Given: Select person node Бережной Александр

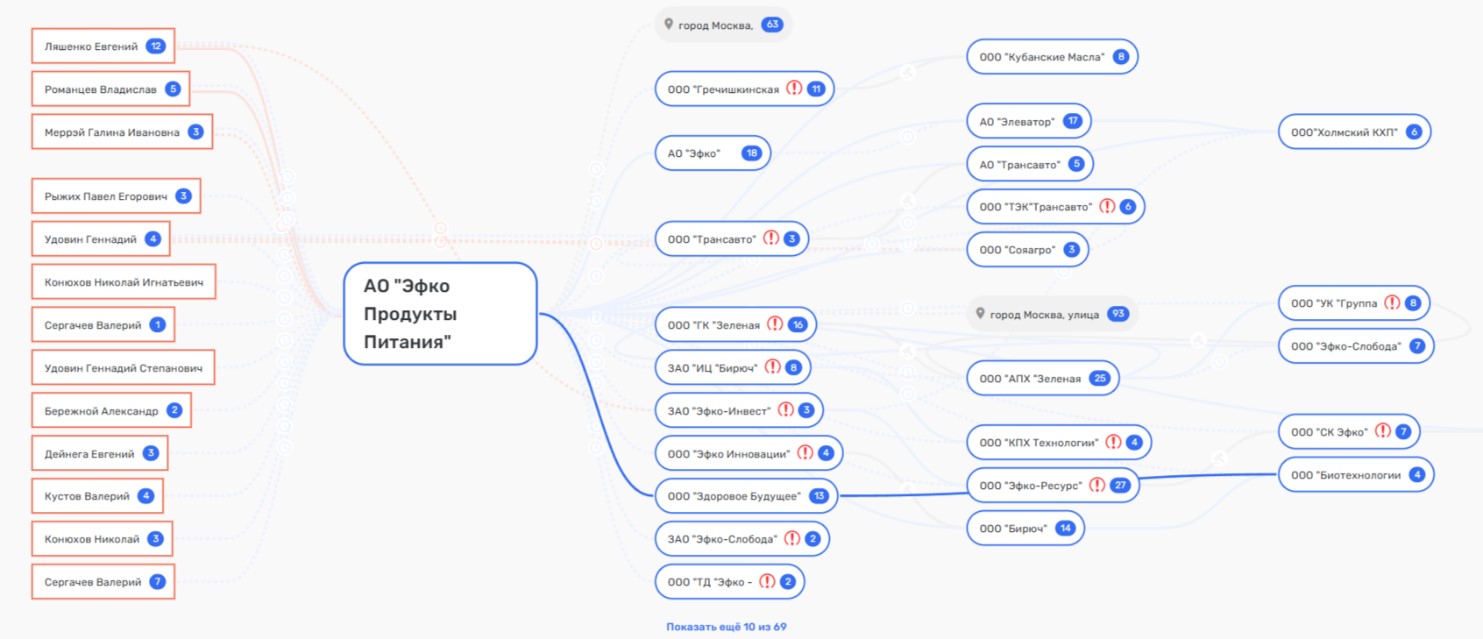Looking at the screenshot, I should click(x=111, y=410).
